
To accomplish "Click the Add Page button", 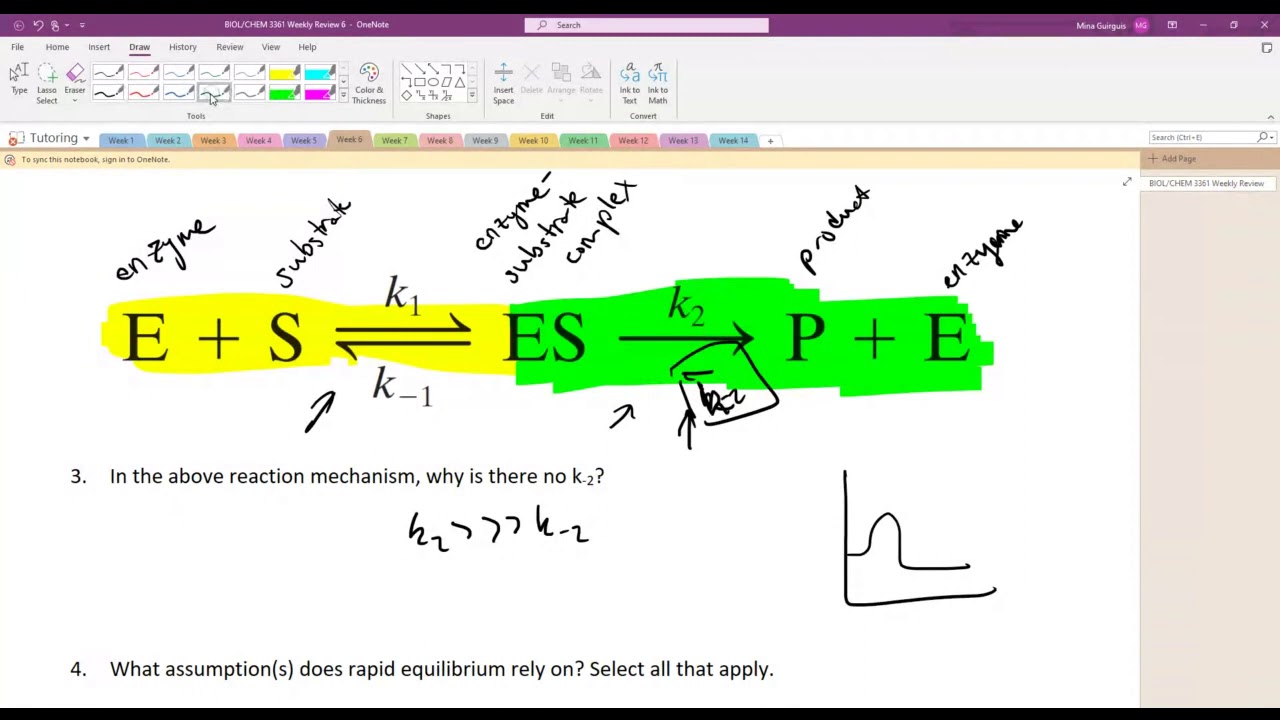I will click(1172, 159).
